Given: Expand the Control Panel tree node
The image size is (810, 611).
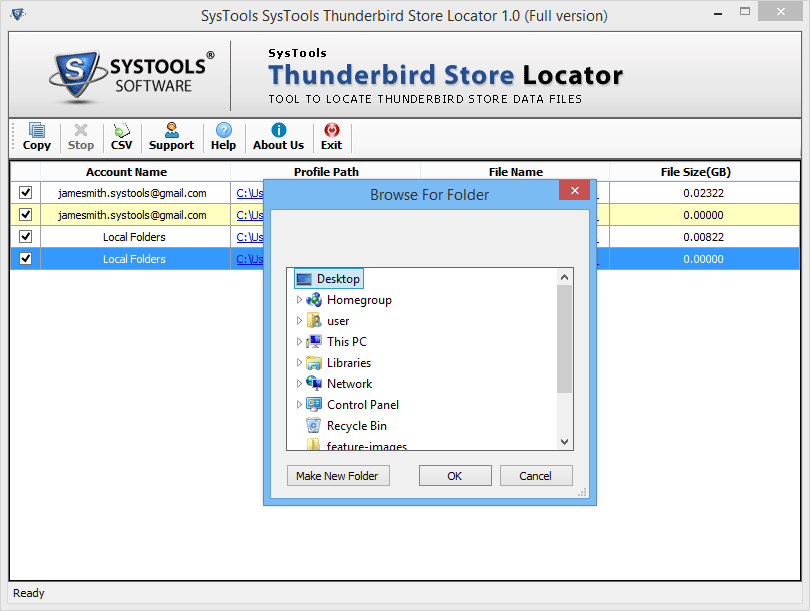Looking at the screenshot, I should pyautogui.click(x=299, y=404).
